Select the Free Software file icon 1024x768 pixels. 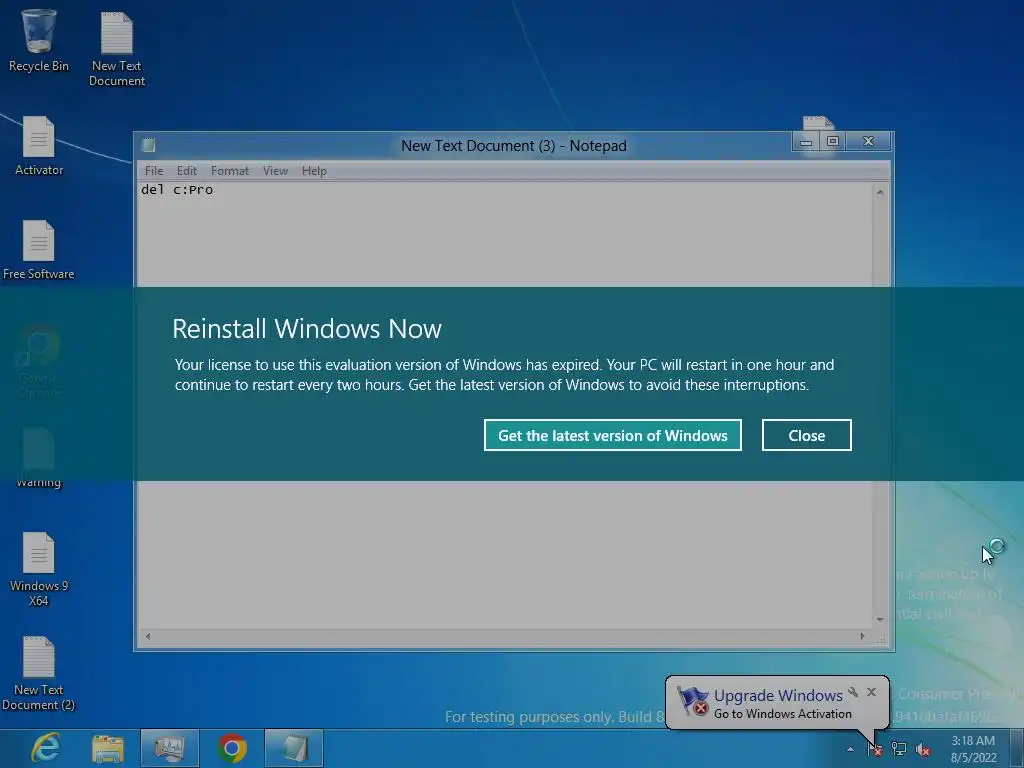[x=39, y=249]
